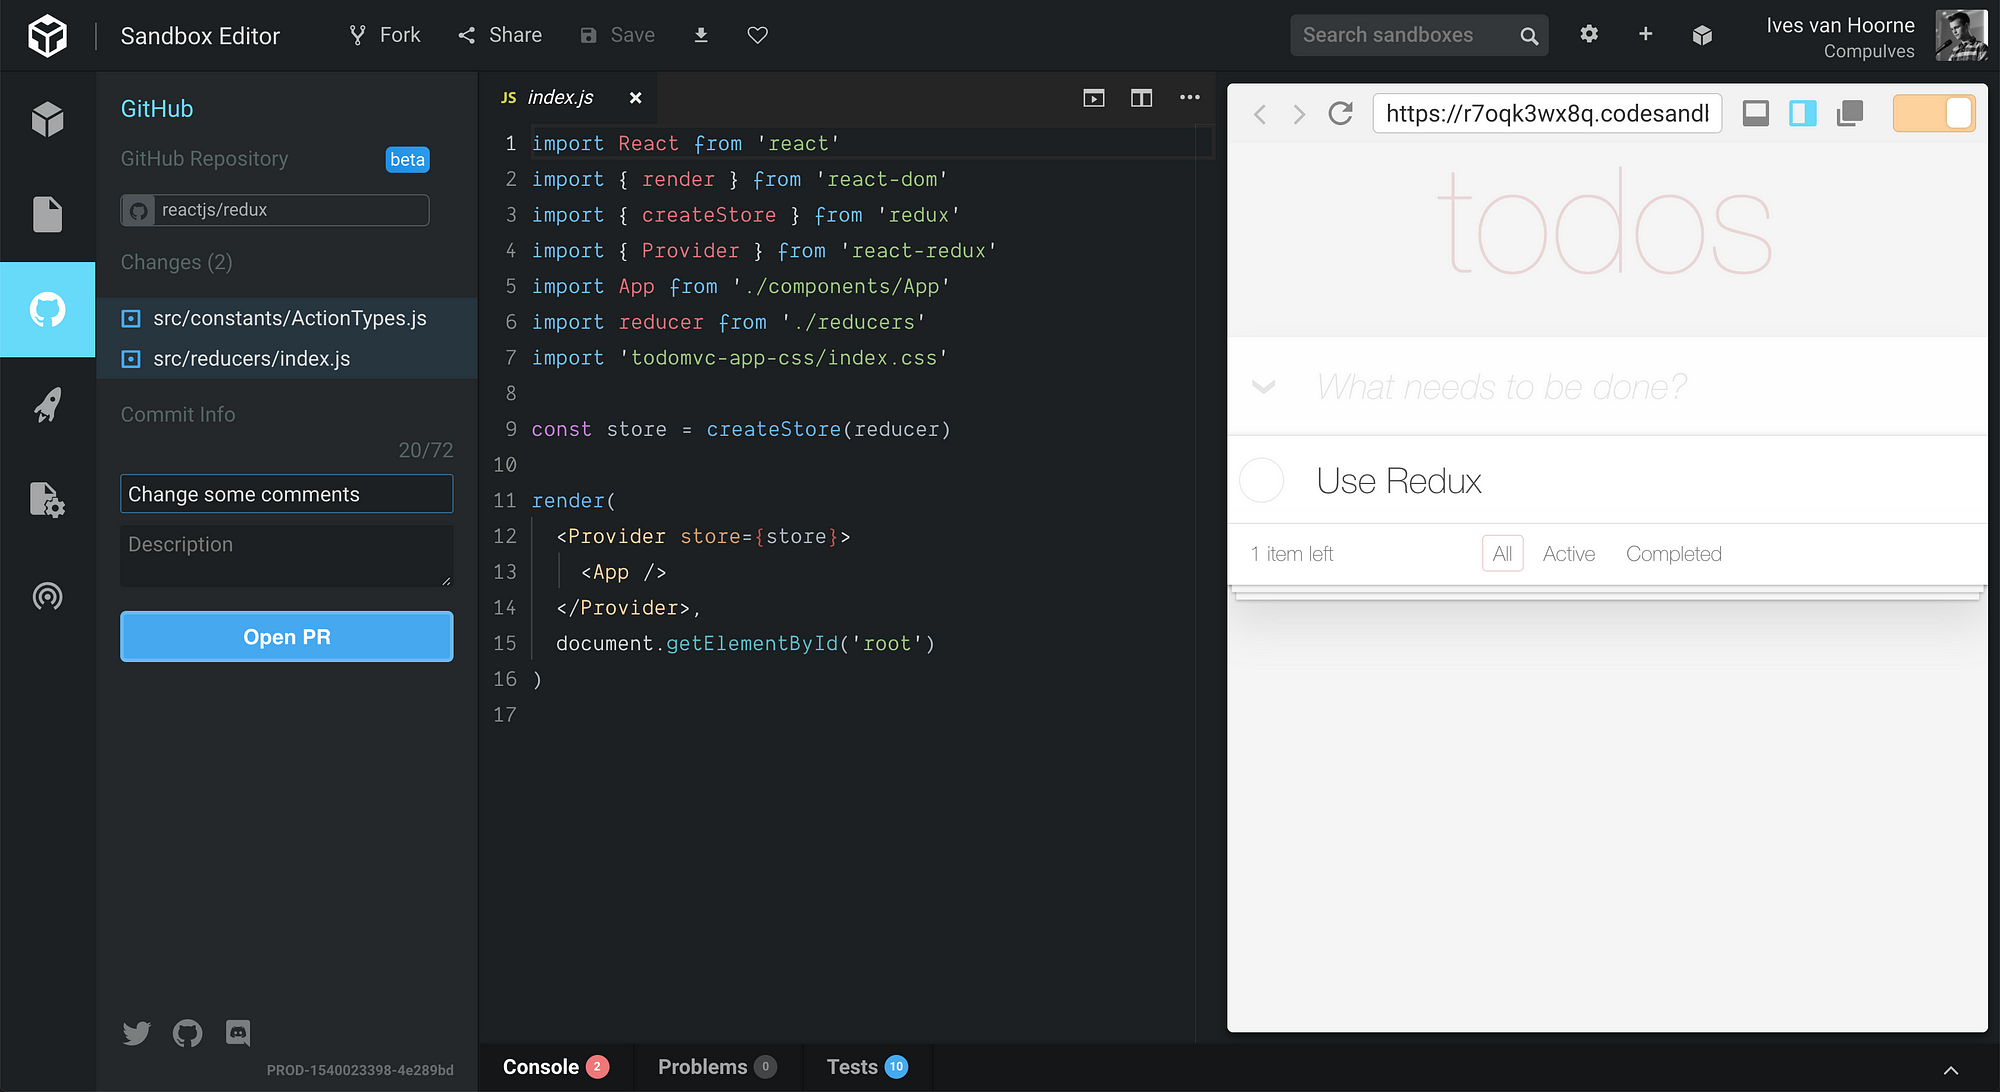Viewport: 2000px width, 1092px height.
Task: Click the reactjs/redux repository input field
Action: click(x=288, y=208)
